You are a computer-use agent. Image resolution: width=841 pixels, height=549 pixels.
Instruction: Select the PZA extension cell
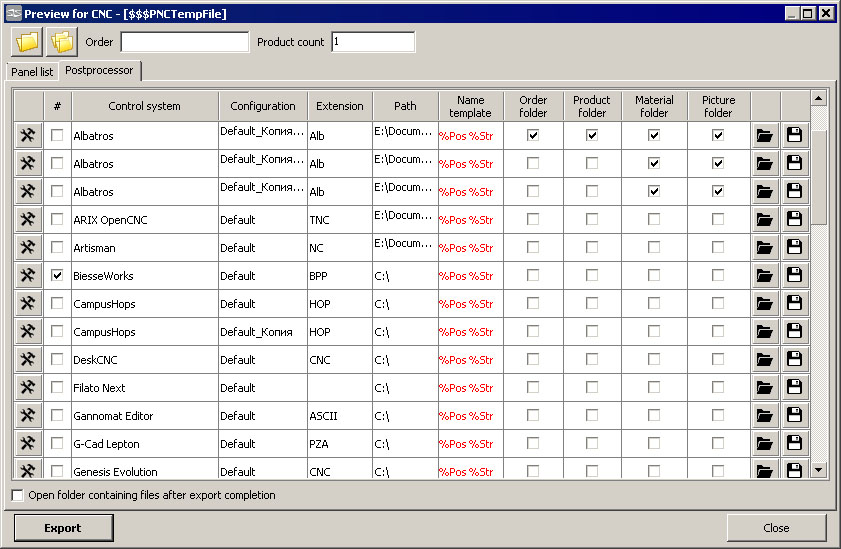[340, 443]
